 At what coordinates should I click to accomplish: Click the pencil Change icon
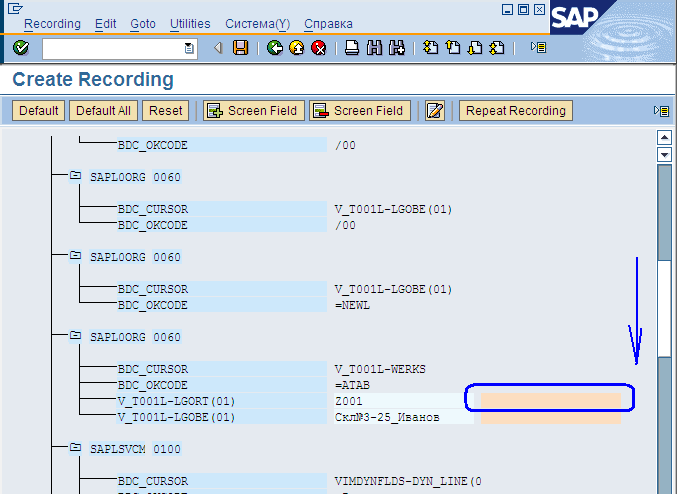click(434, 111)
